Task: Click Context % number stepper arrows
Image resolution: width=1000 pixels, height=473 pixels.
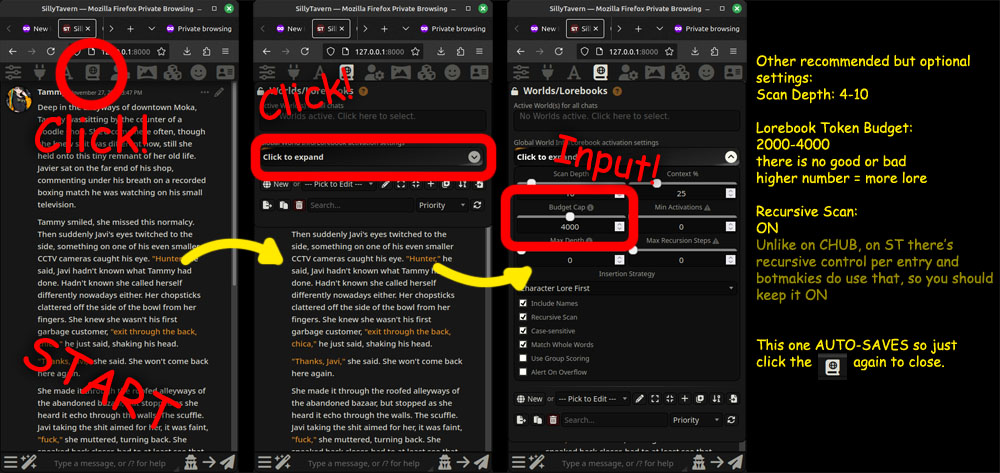Action: pyautogui.click(x=730, y=194)
